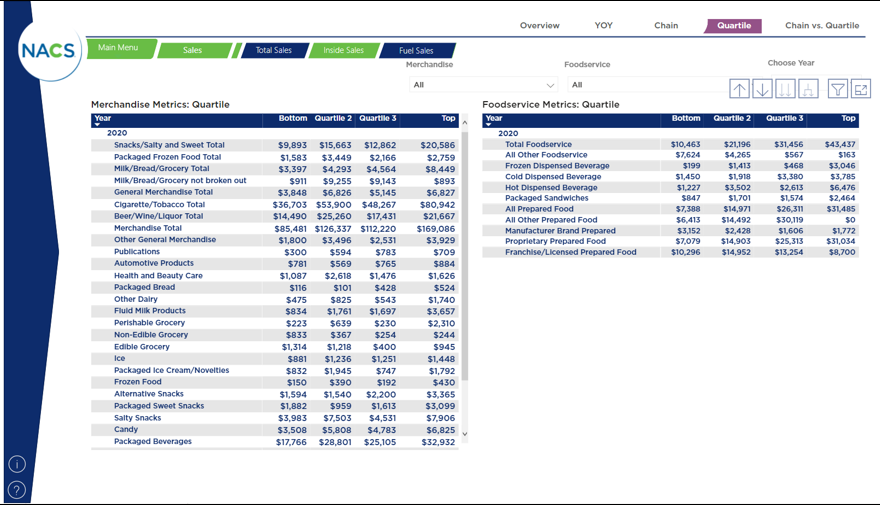The width and height of the screenshot is (880, 505).
Task: Select the Total Foodservice row
Action: click(x=541, y=145)
